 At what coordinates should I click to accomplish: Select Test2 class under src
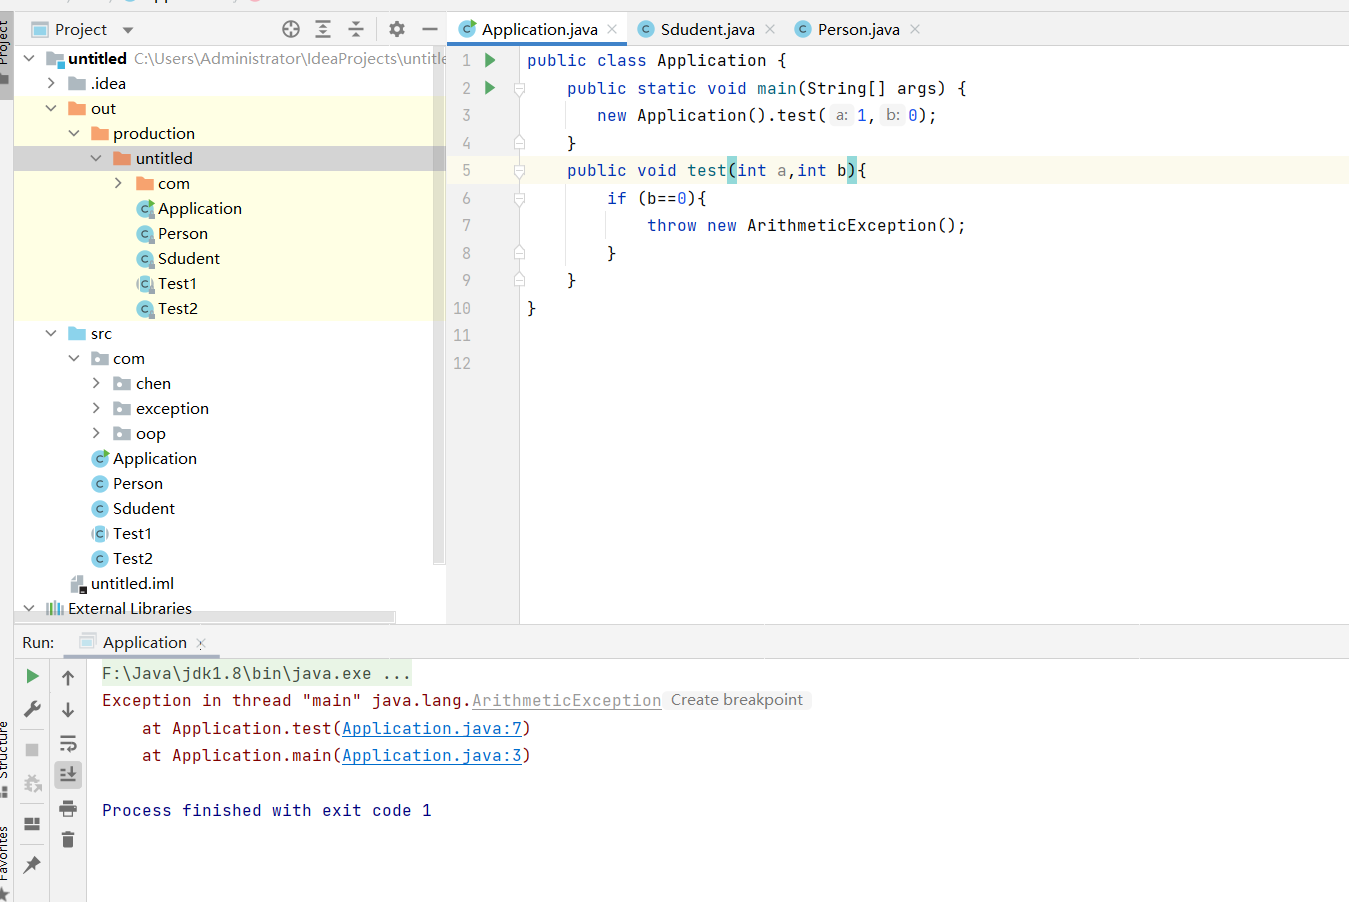pyautogui.click(x=132, y=558)
